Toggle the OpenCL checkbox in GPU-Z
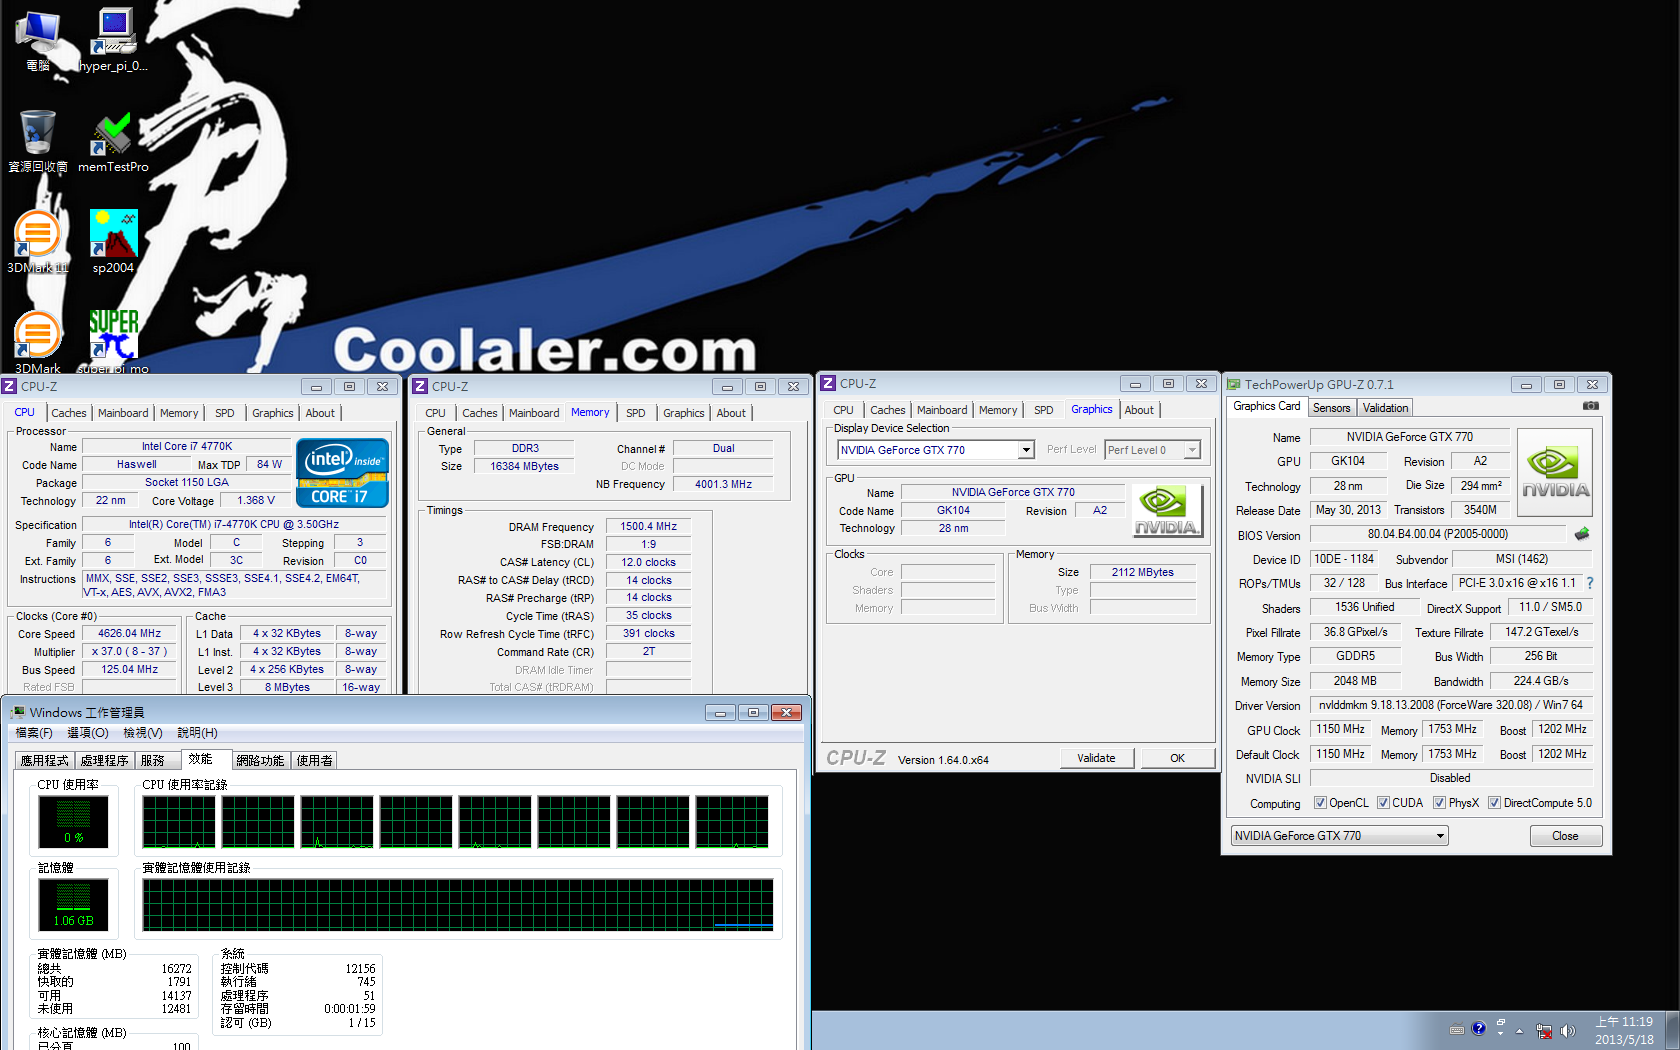Image resolution: width=1680 pixels, height=1050 pixels. point(1320,803)
